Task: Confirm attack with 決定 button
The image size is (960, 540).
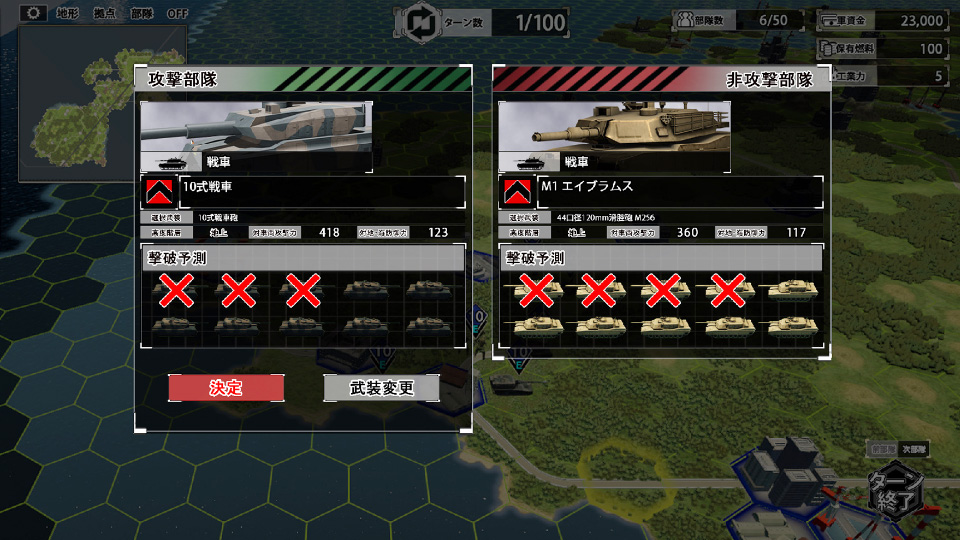Action: (x=226, y=388)
